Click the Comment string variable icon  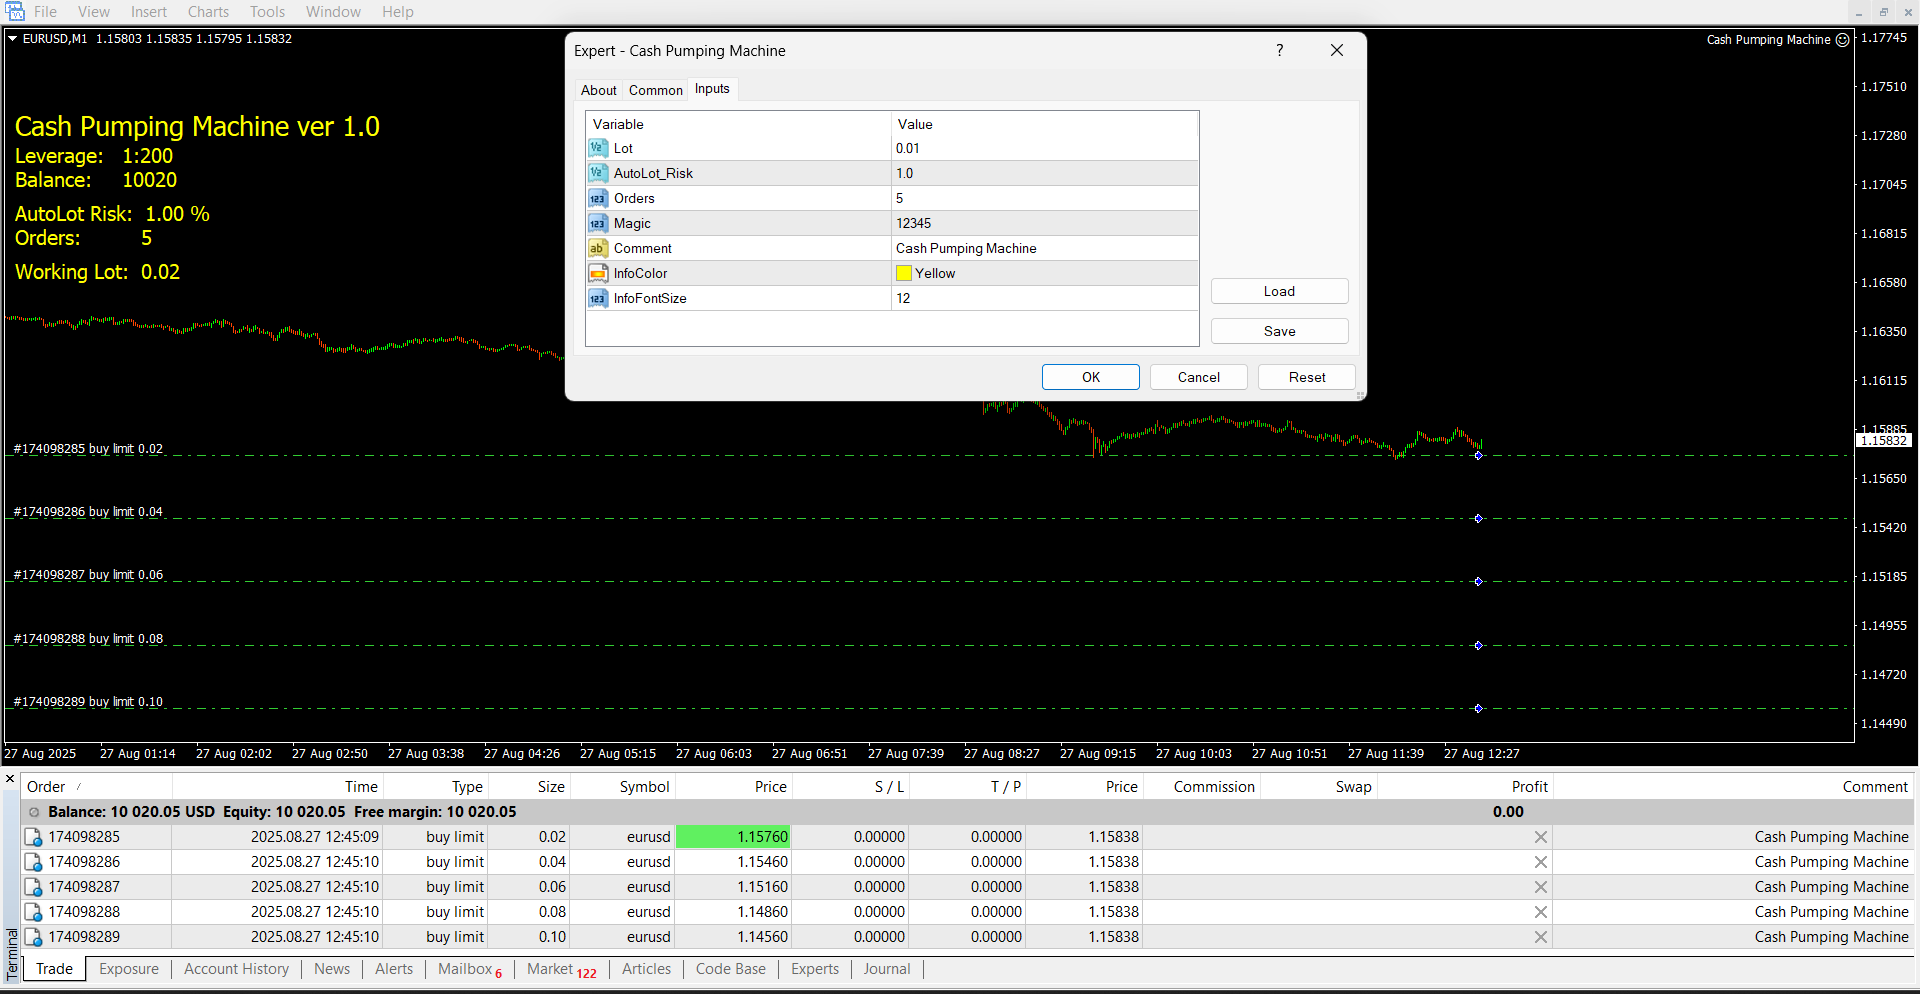[x=598, y=248]
